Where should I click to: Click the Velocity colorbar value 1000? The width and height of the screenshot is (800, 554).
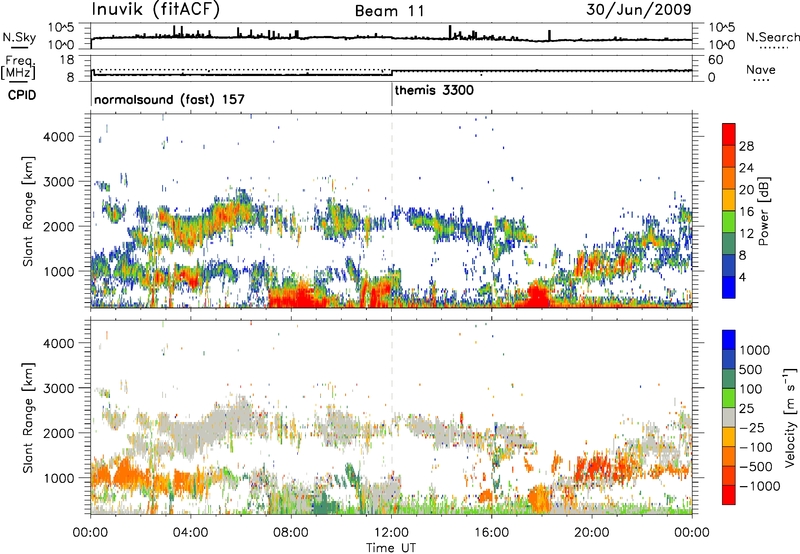755,350
